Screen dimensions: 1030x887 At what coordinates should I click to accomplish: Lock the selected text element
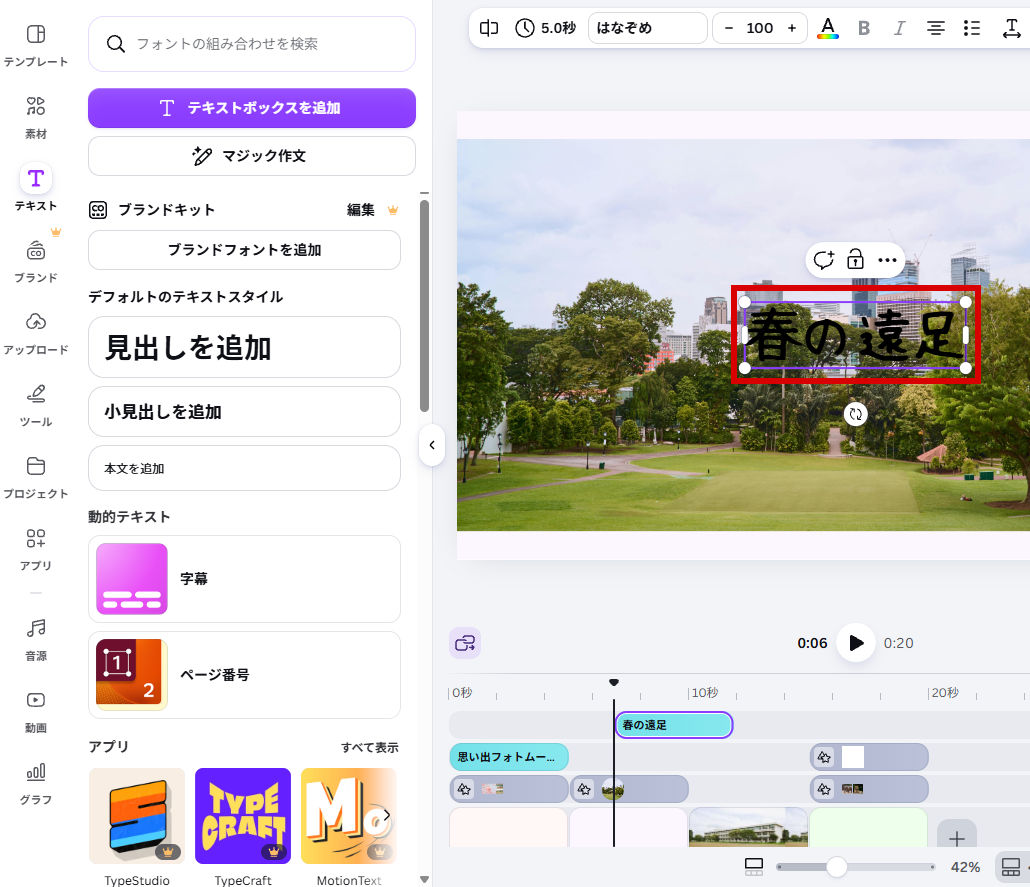855,260
